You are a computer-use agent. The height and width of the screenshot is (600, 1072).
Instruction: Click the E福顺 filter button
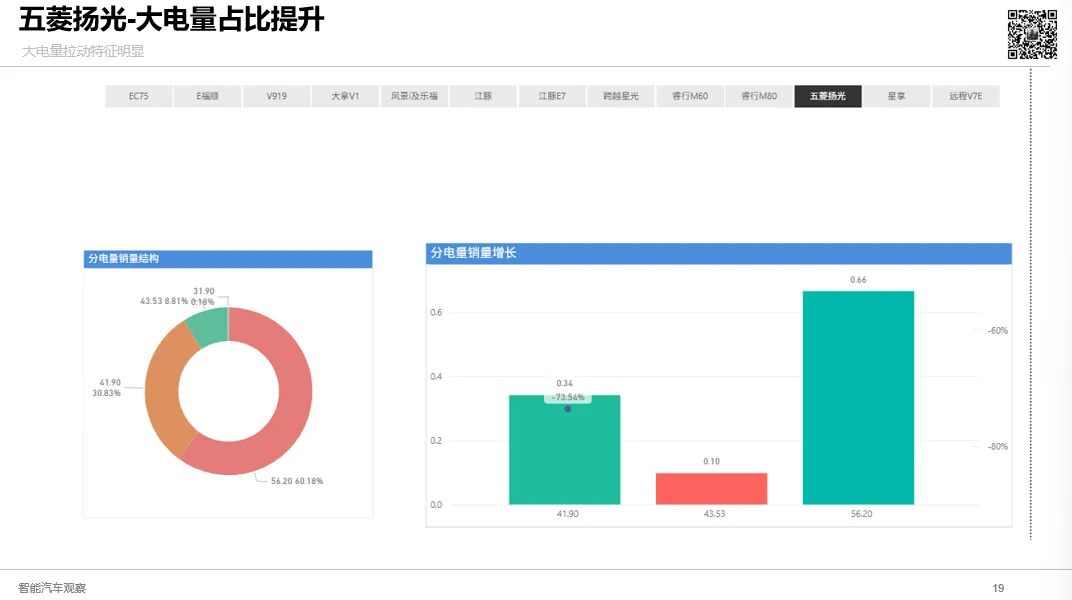click(207, 96)
